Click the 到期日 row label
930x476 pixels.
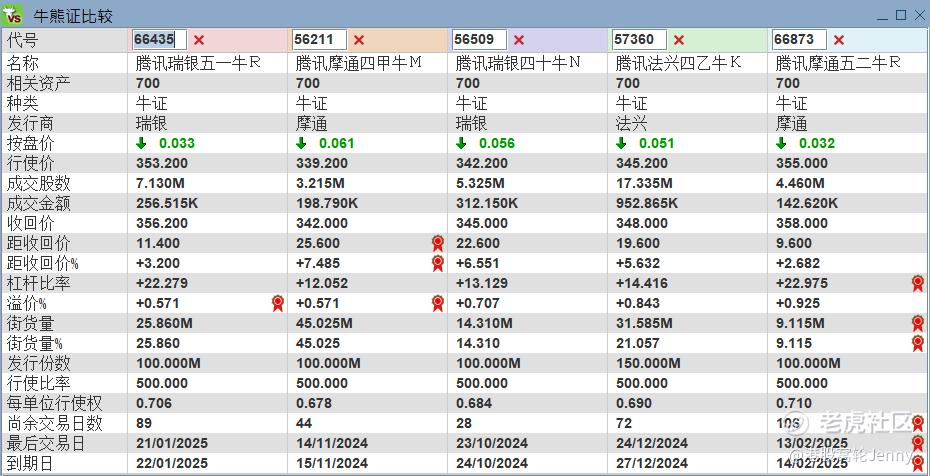[30, 464]
